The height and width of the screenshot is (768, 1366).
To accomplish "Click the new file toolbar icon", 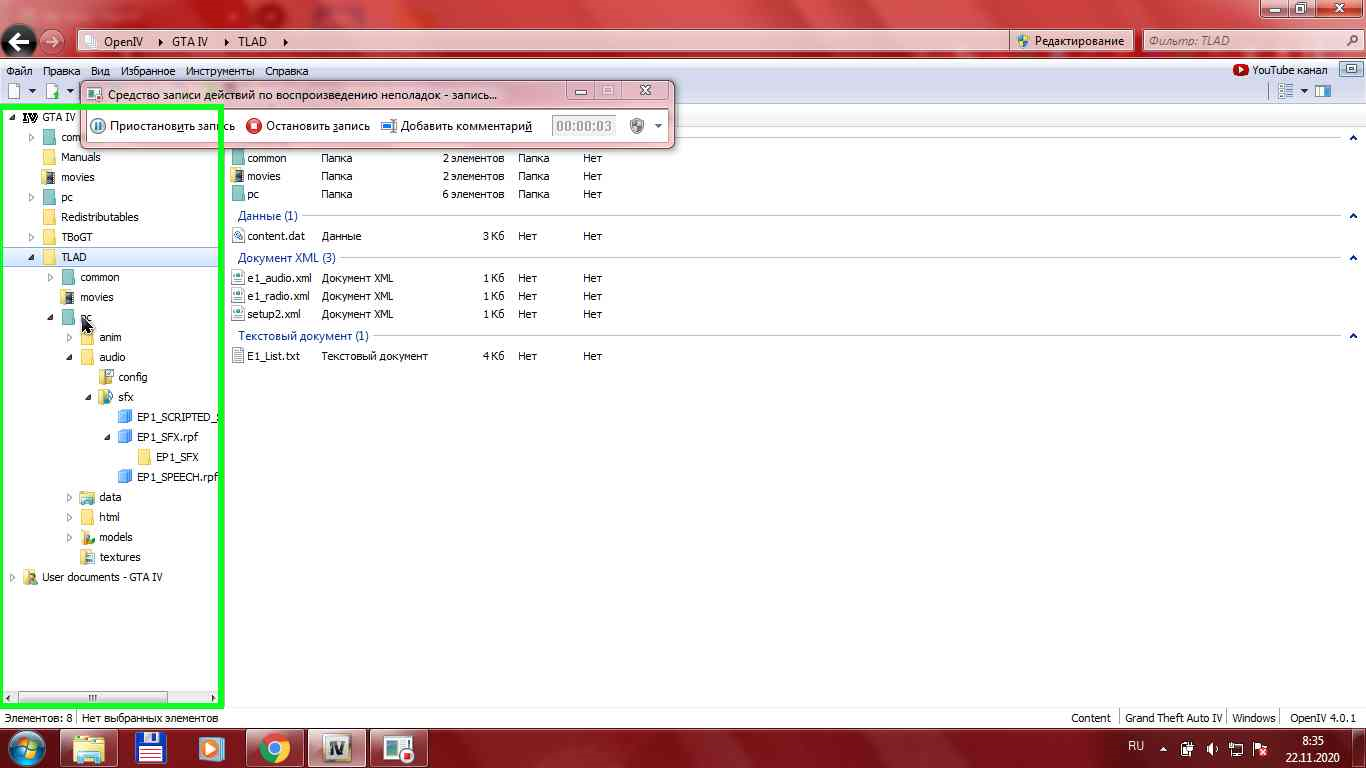I will tap(15, 91).
